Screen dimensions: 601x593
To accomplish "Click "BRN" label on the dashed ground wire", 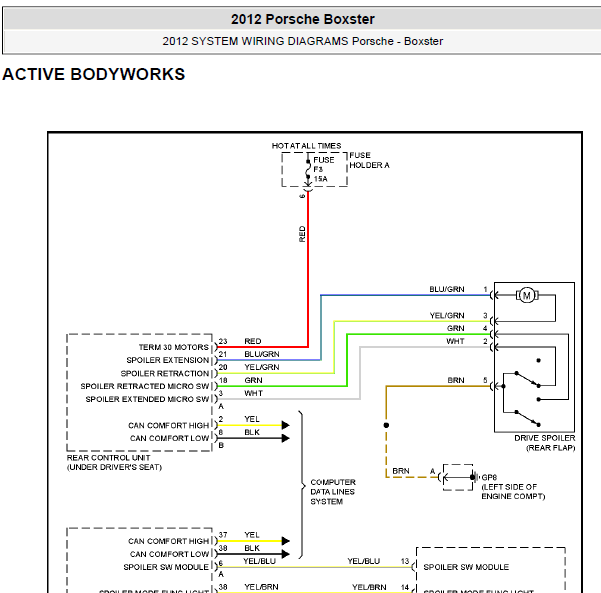I will (401, 471).
